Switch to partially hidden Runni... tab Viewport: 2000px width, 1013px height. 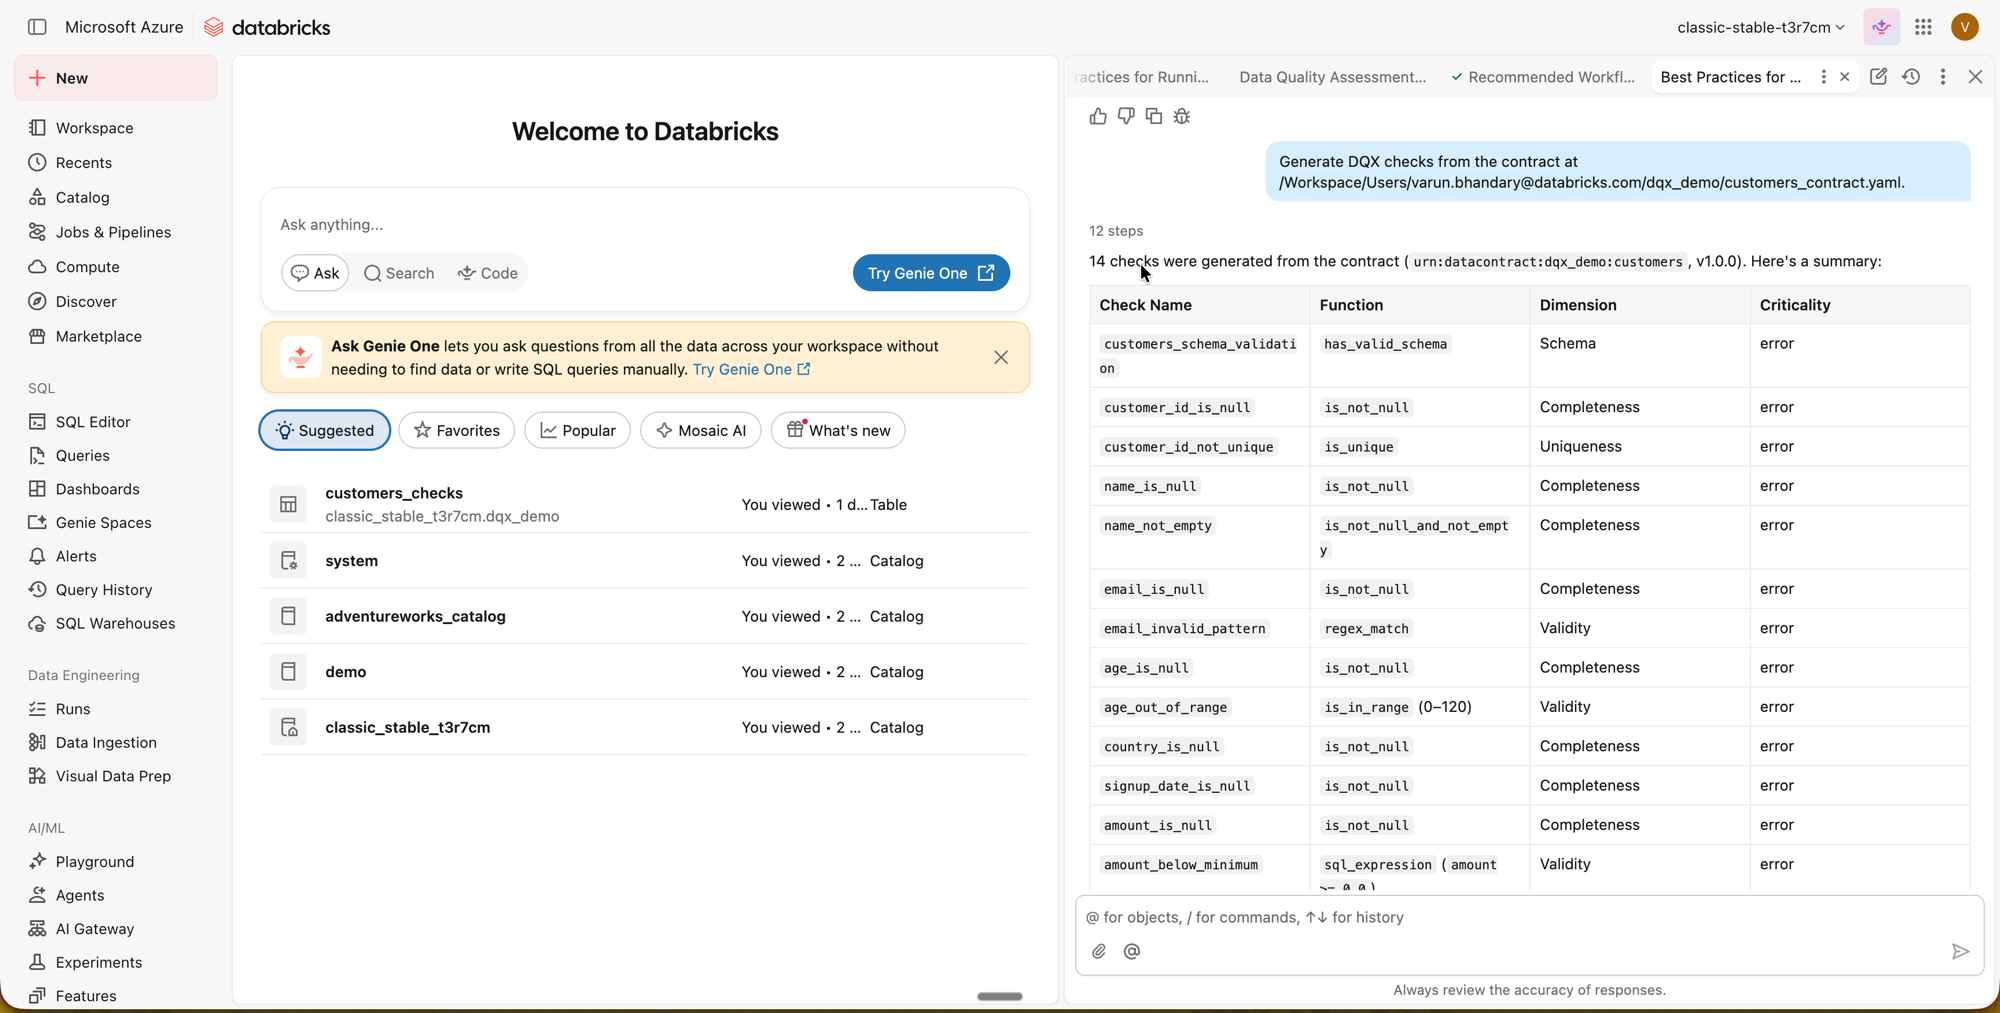tap(1143, 77)
